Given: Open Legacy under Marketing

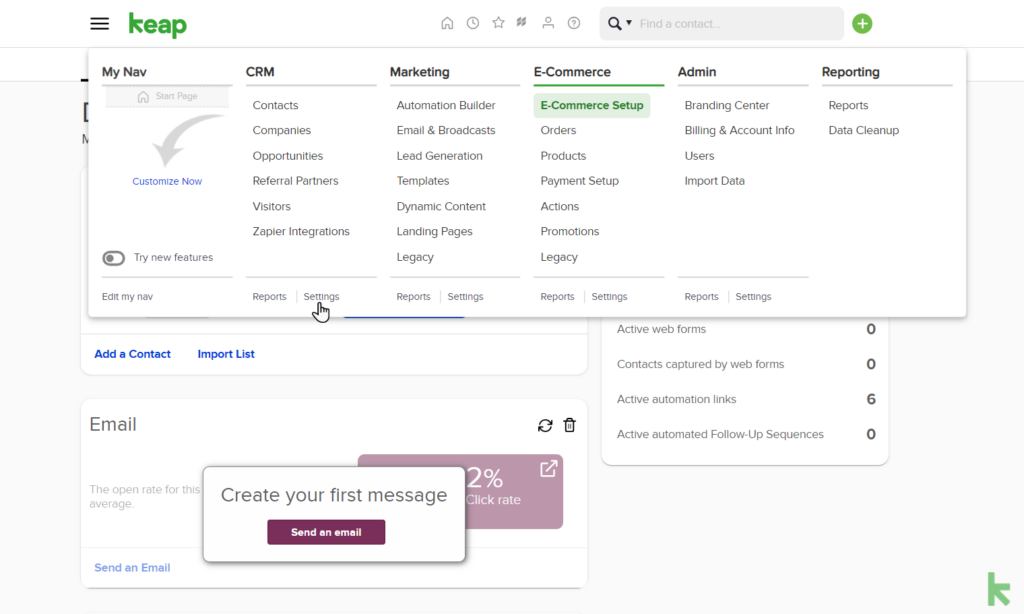Looking at the screenshot, I should tap(415, 257).
